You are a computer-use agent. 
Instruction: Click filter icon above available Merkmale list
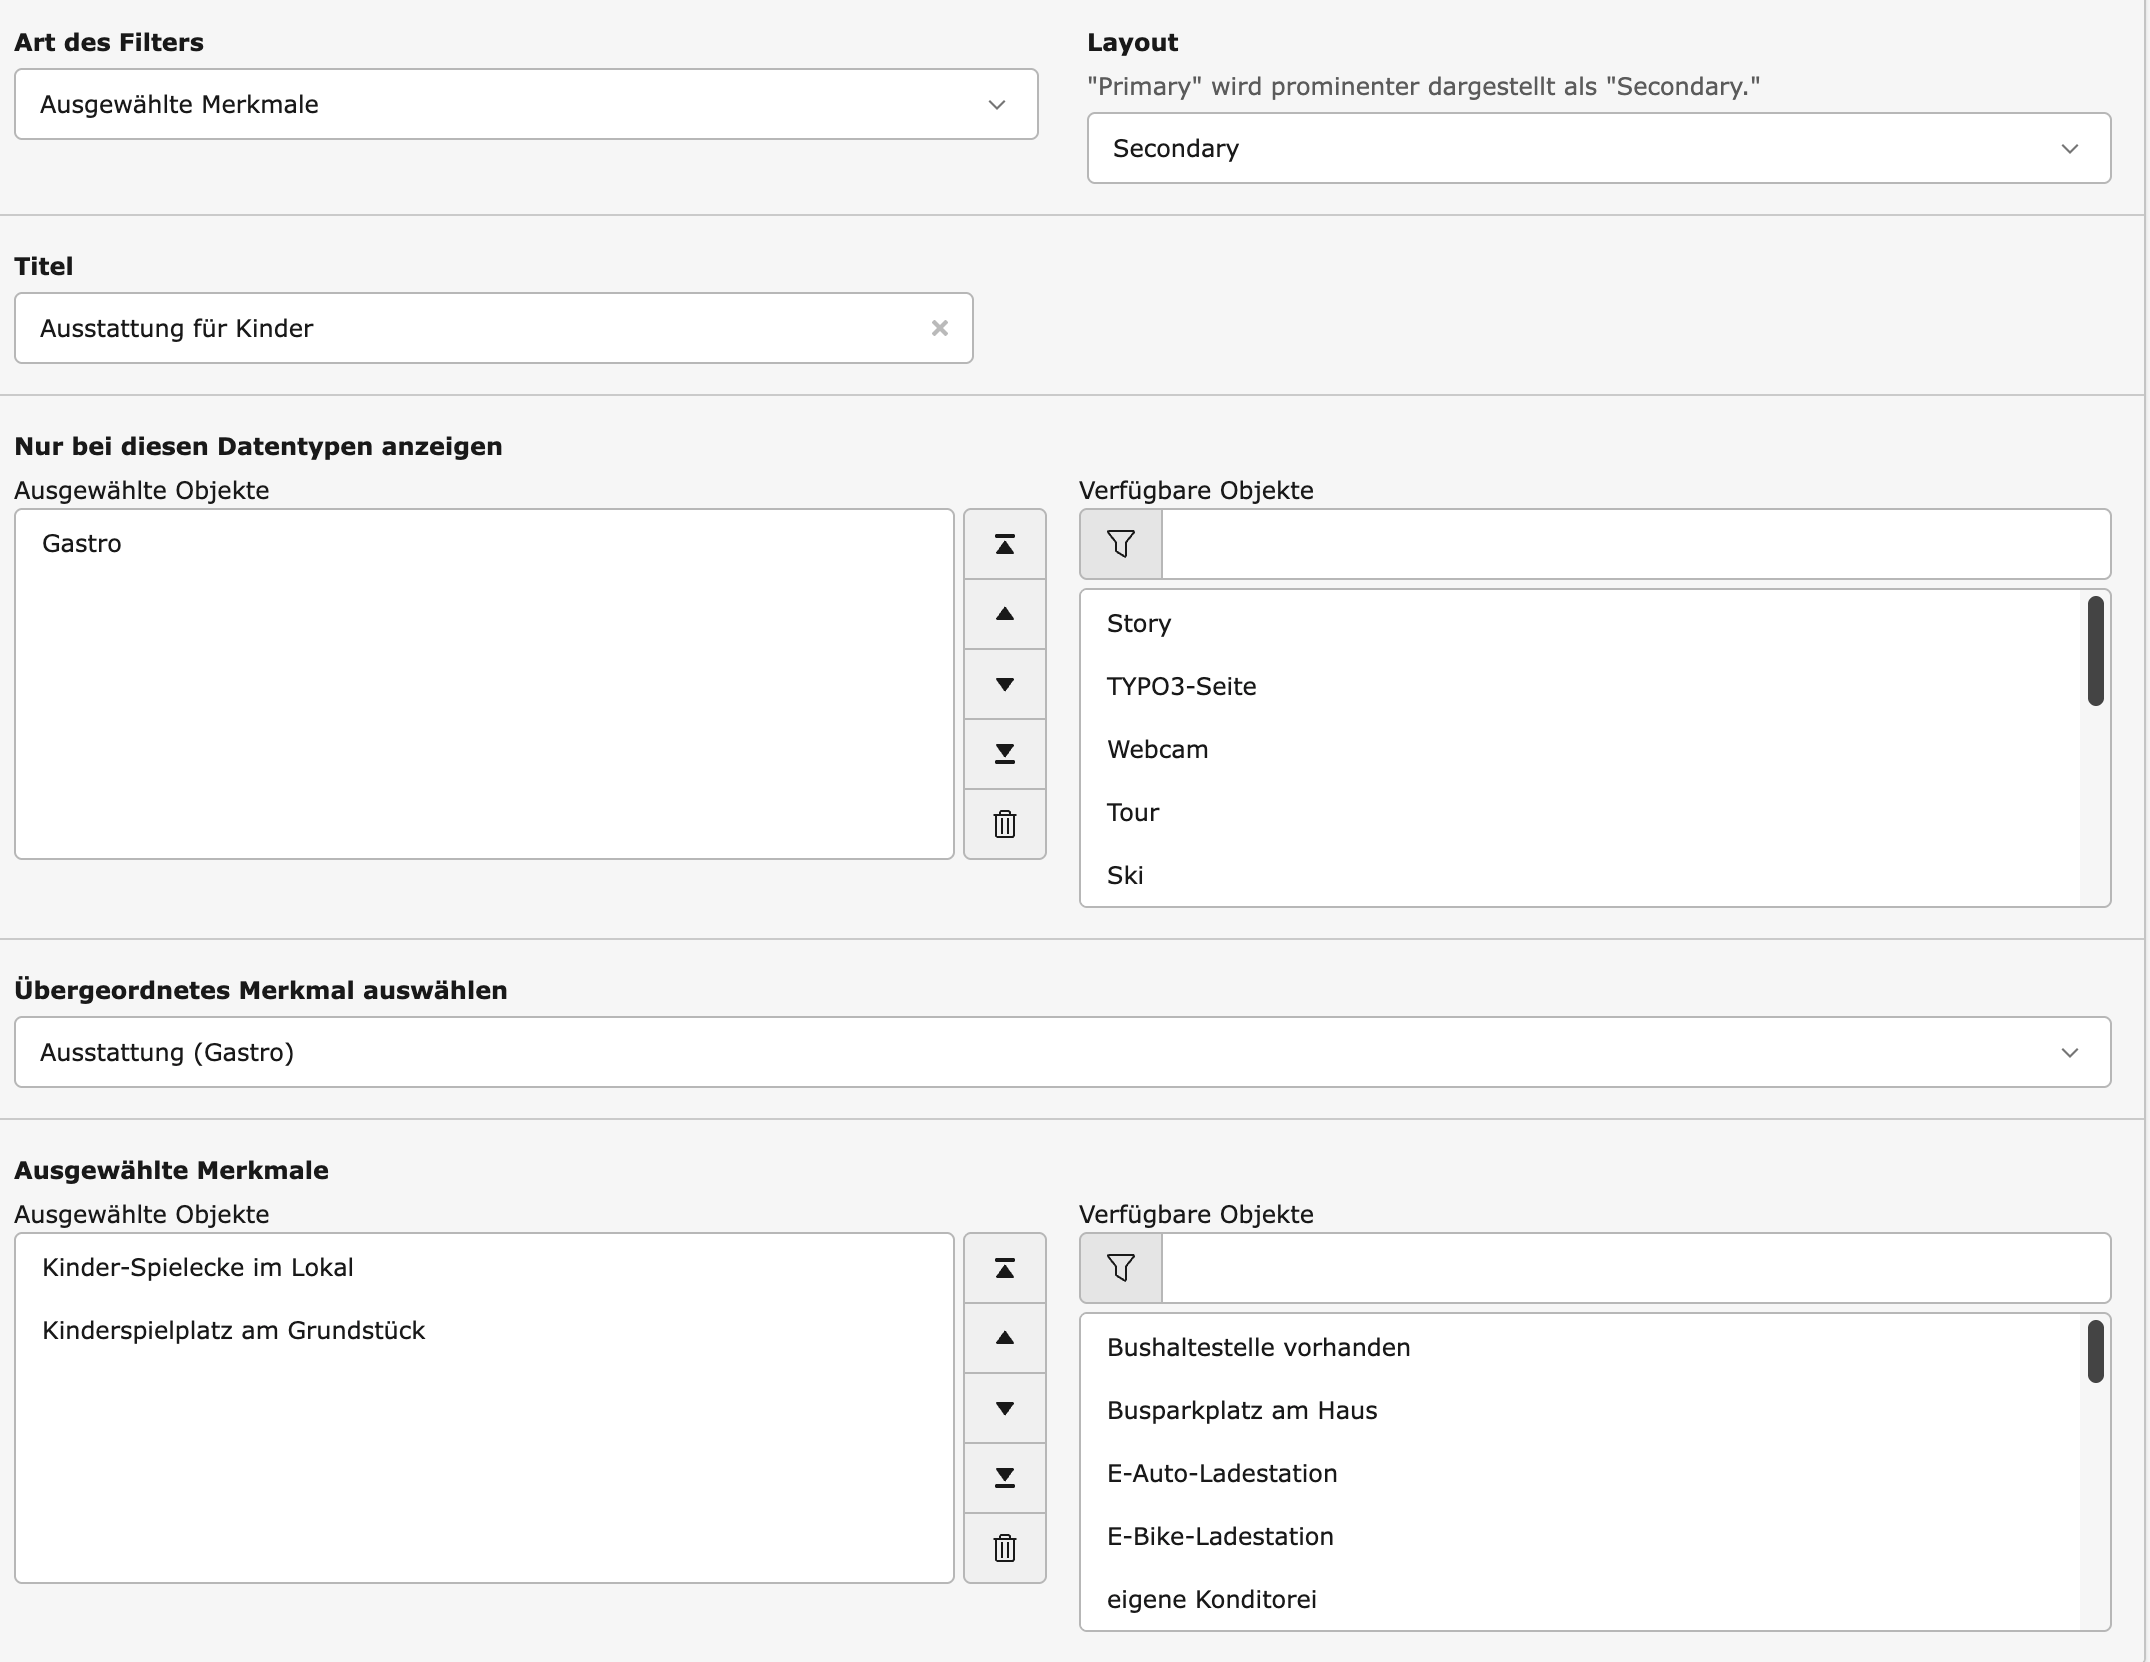tap(1120, 1268)
